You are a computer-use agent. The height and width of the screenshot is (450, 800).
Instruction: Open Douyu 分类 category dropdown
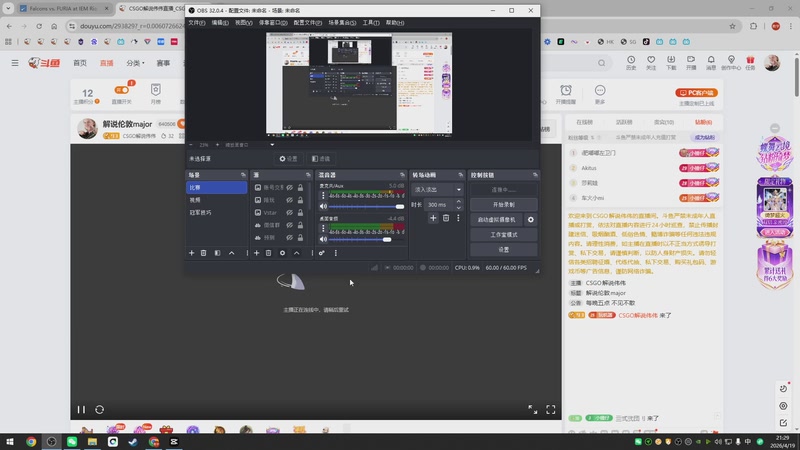click(135, 63)
